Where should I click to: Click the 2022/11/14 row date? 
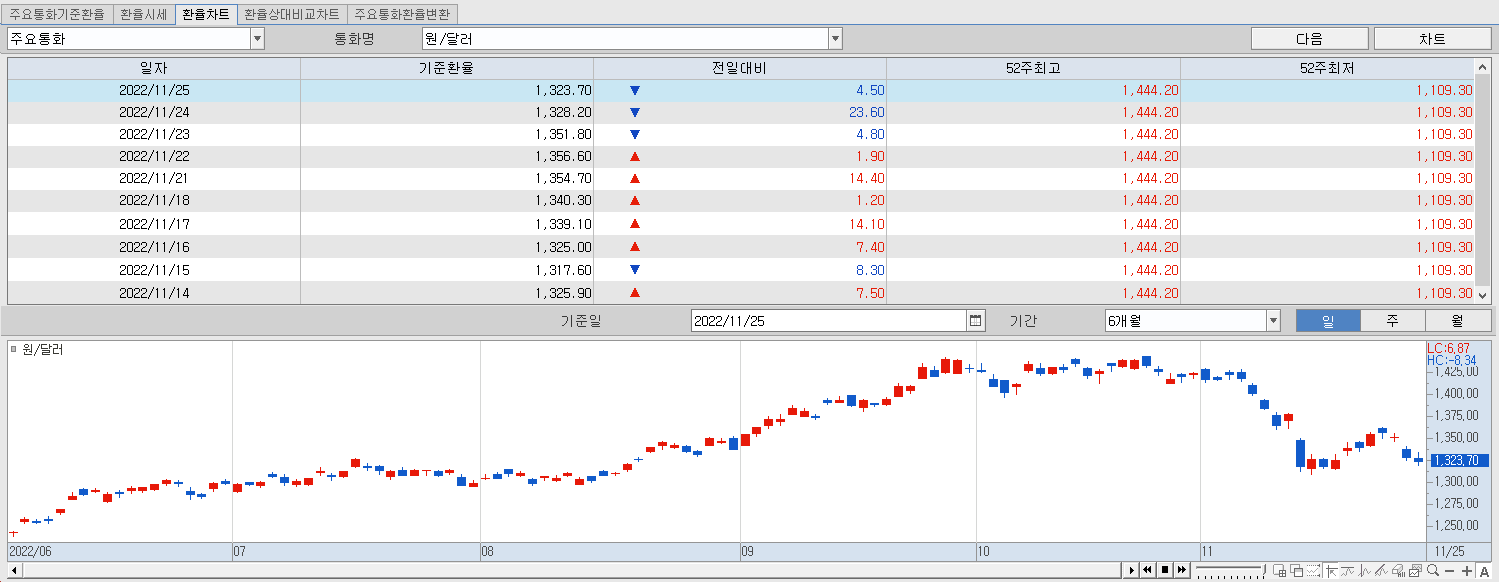[154, 293]
